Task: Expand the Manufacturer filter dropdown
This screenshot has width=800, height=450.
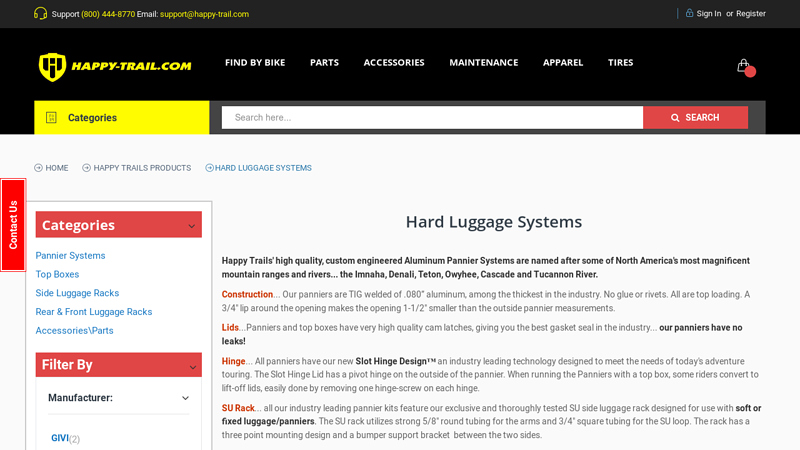Action: (185, 398)
